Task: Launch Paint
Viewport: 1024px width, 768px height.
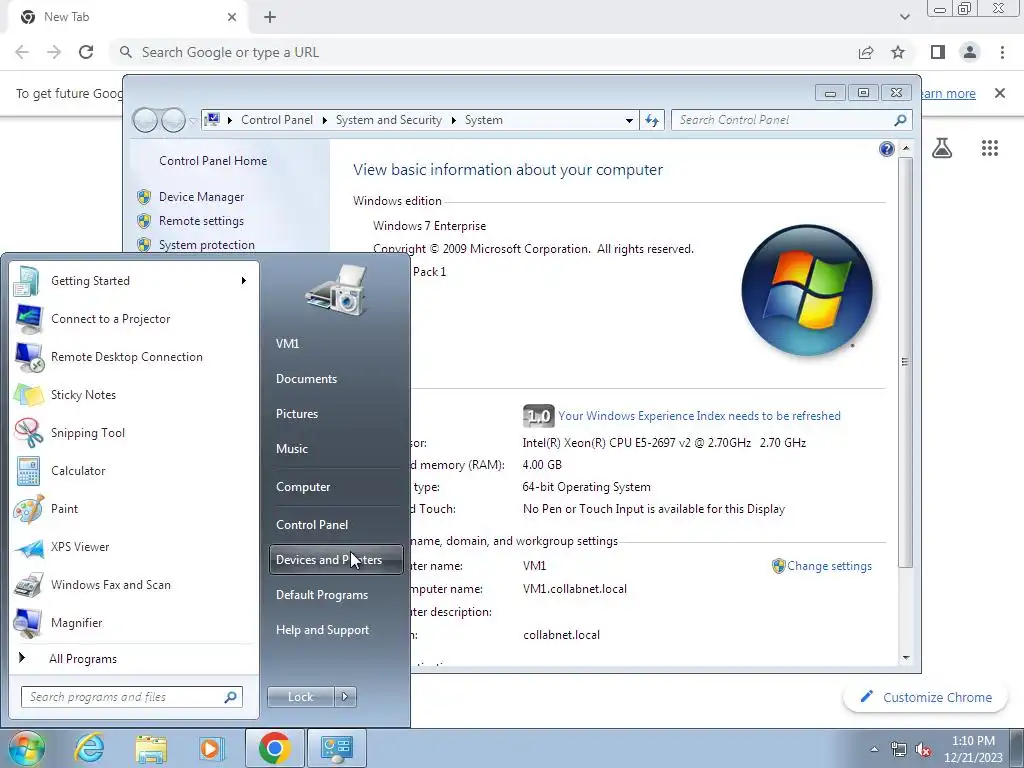Action: [134, 509]
